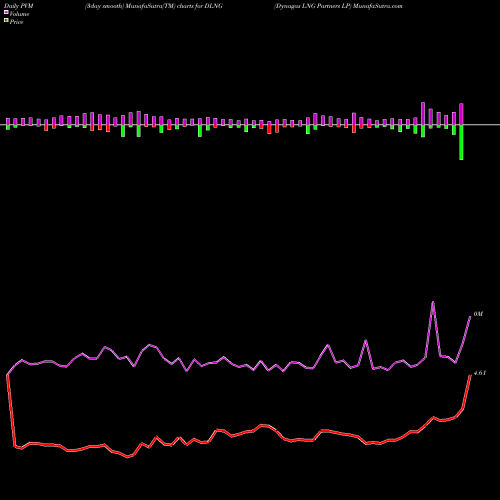The image size is (500, 500).
Task: Click the 0M volume value label
Action: (x=478, y=314)
